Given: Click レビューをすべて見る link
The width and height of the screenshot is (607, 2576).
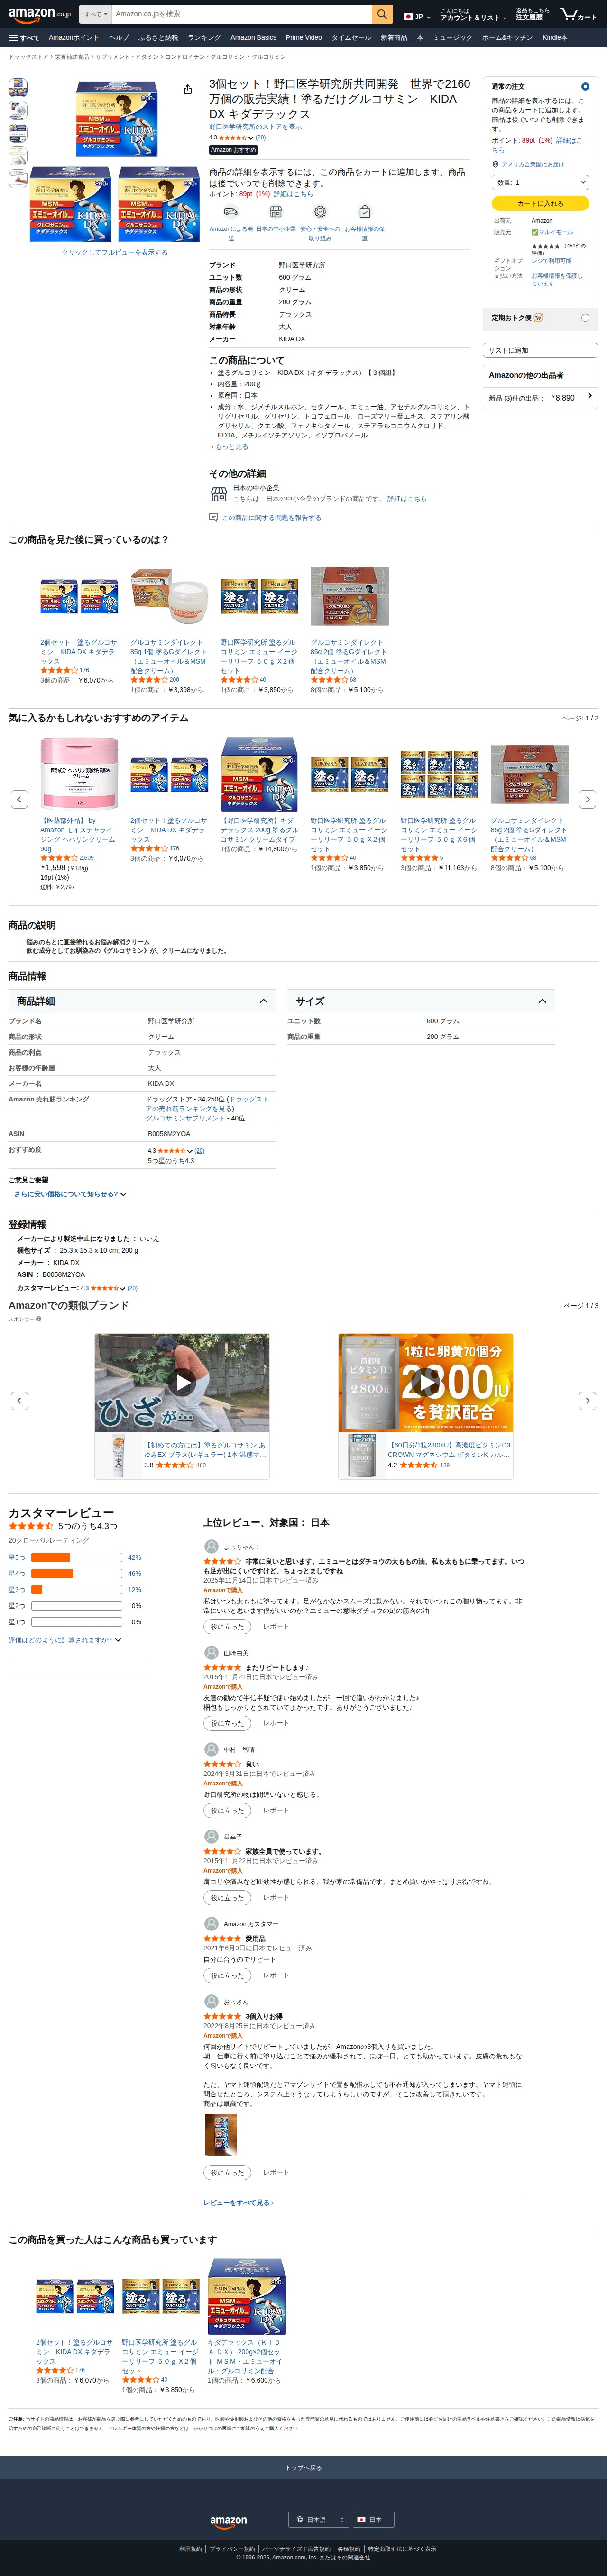Looking at the screenshot, I should 238,2202.
